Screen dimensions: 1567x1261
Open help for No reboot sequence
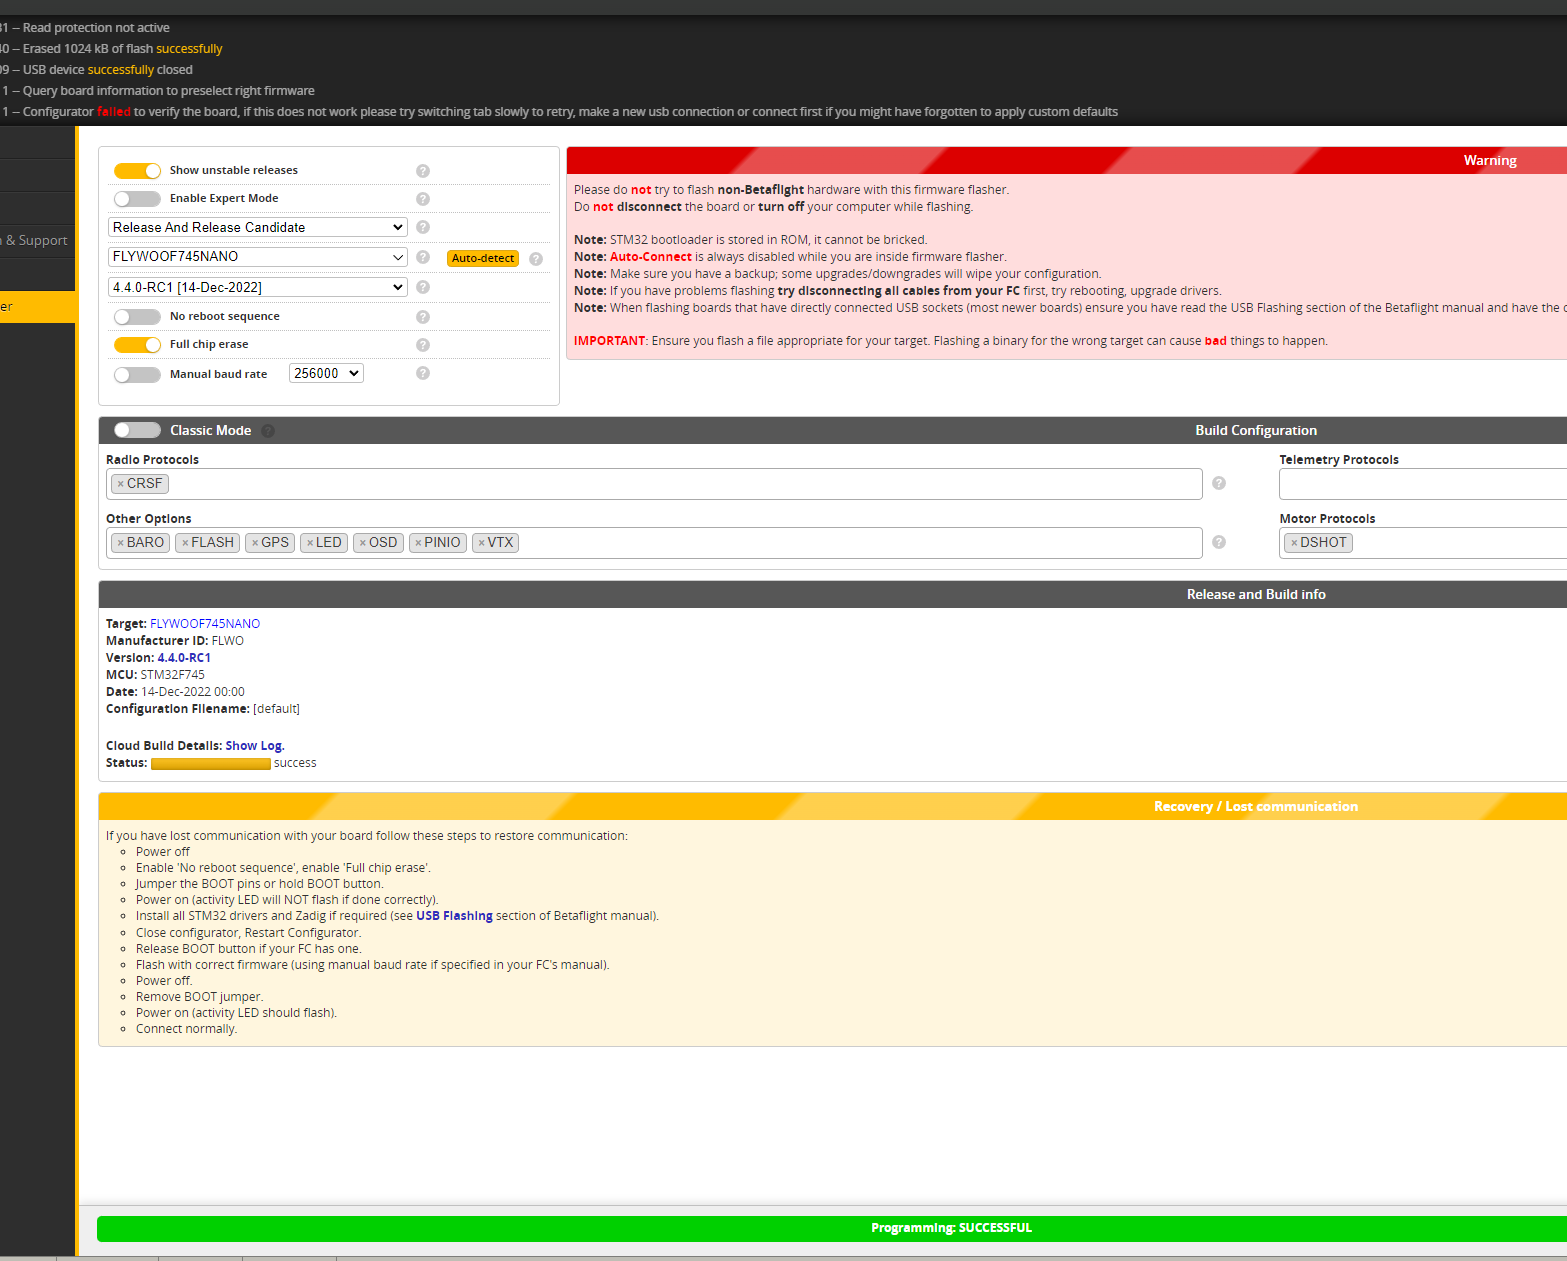click(423, 317)
